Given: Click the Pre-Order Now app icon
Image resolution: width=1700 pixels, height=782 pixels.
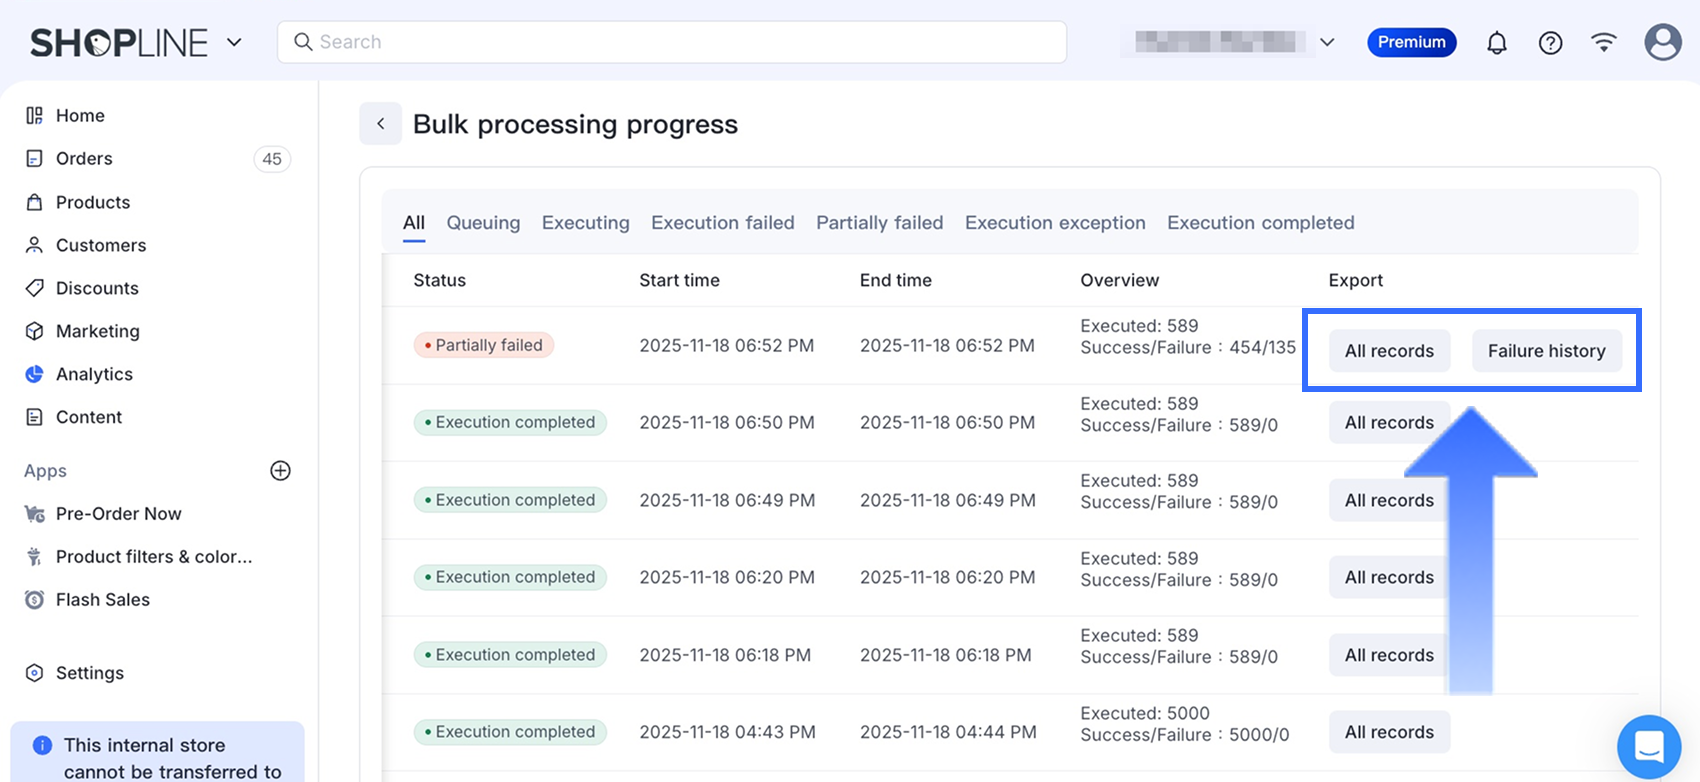Looking at the screenshot, I should tap(35, 514).
